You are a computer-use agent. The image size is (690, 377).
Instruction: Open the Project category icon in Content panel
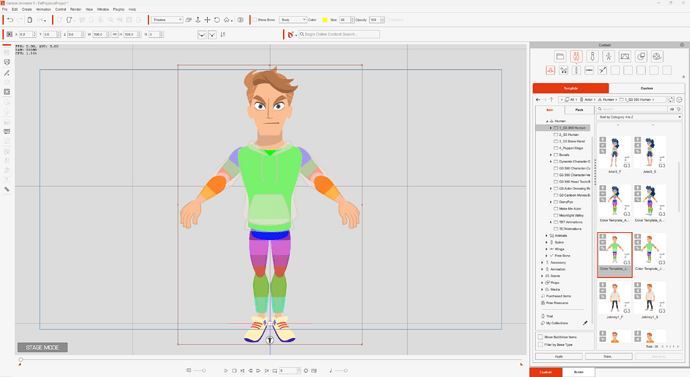click(560, 56)
